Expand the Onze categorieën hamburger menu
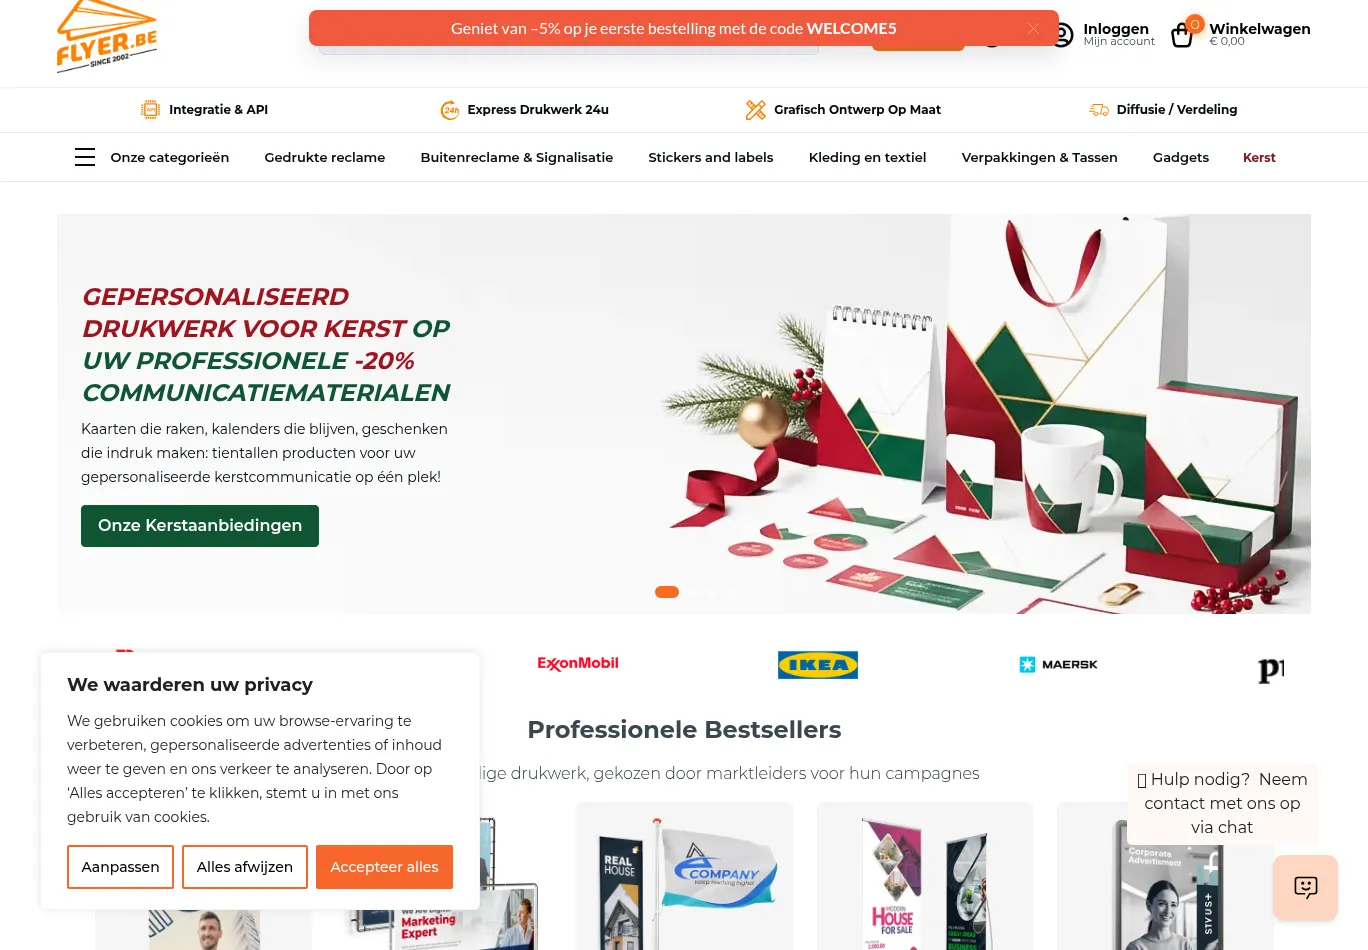Viewport: 1368px width, 950px height. click(x=85, y=157)
